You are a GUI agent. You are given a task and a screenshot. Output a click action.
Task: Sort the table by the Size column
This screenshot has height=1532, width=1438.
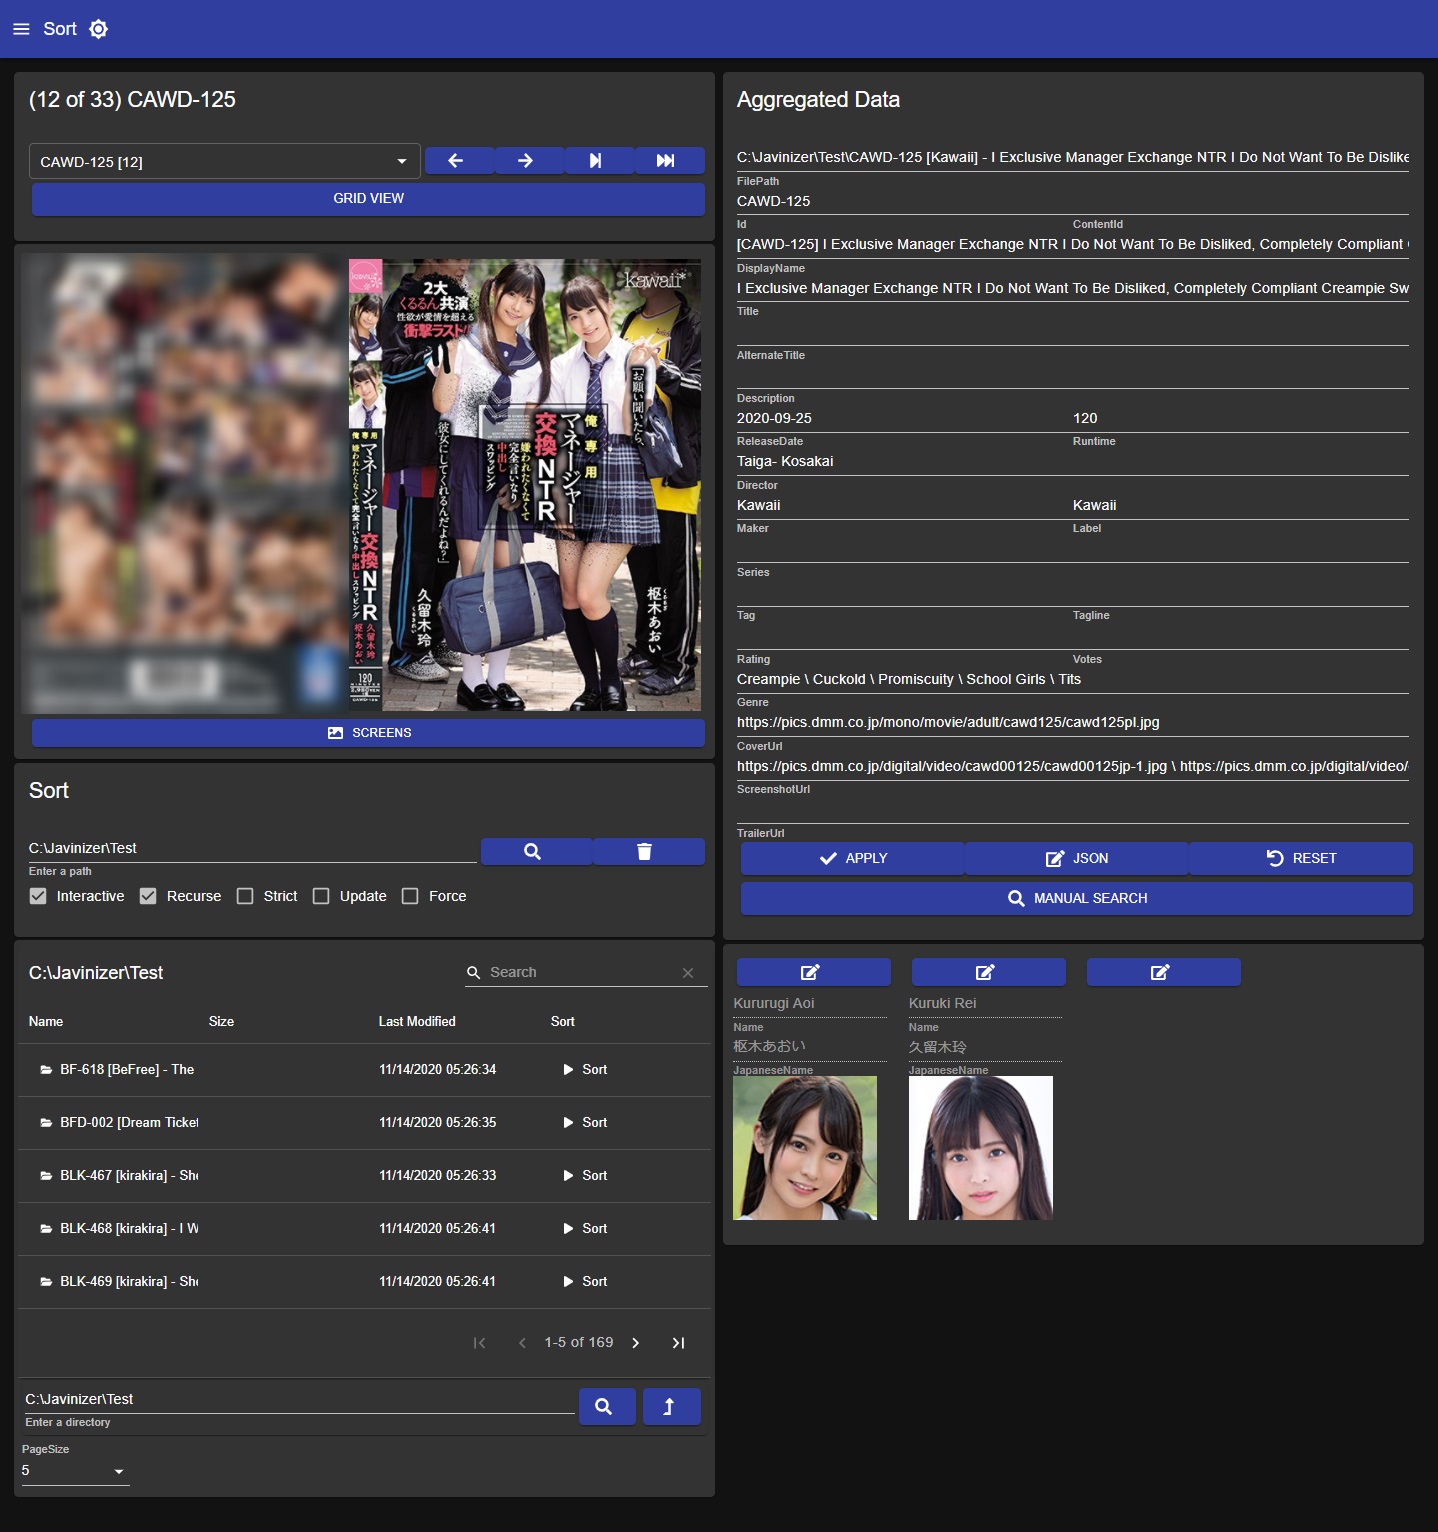(x=221, y=1021)
